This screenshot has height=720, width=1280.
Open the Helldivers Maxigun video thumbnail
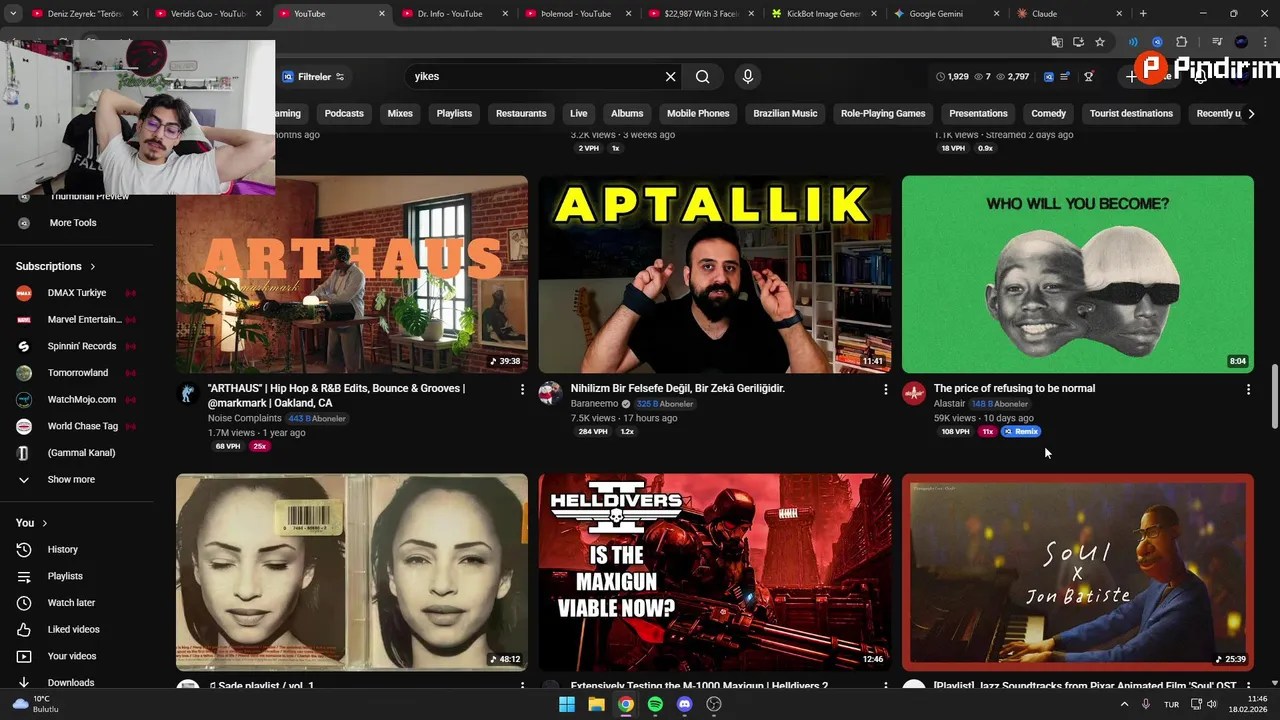(x=715, y=572)
